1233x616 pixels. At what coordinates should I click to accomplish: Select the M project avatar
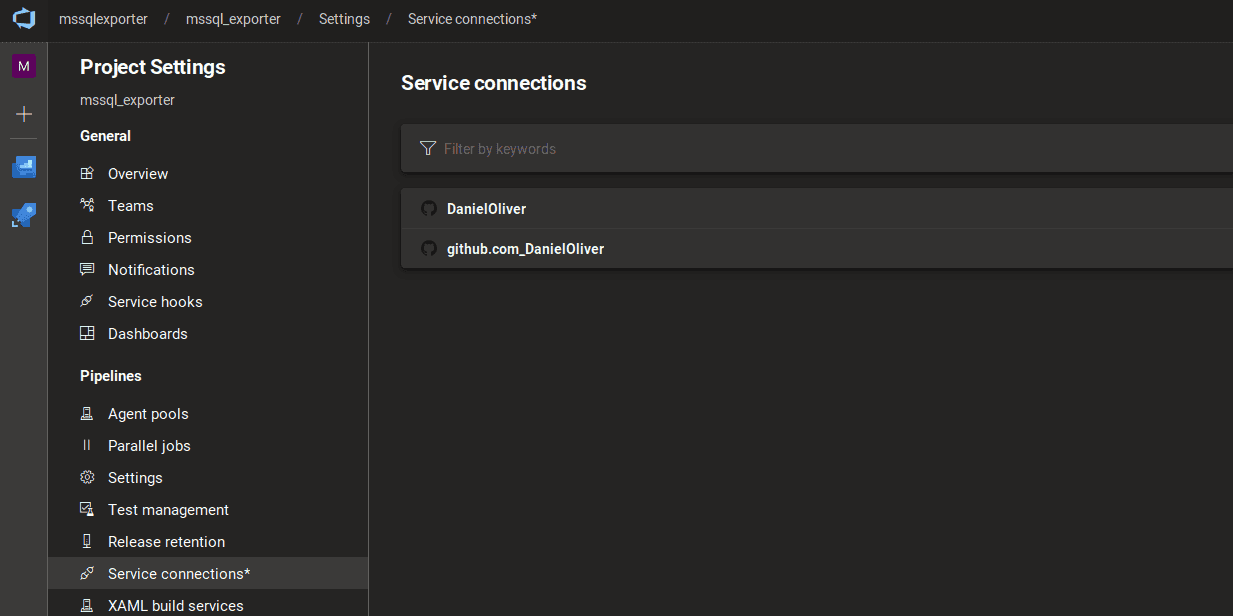click(x=24, y=66)
